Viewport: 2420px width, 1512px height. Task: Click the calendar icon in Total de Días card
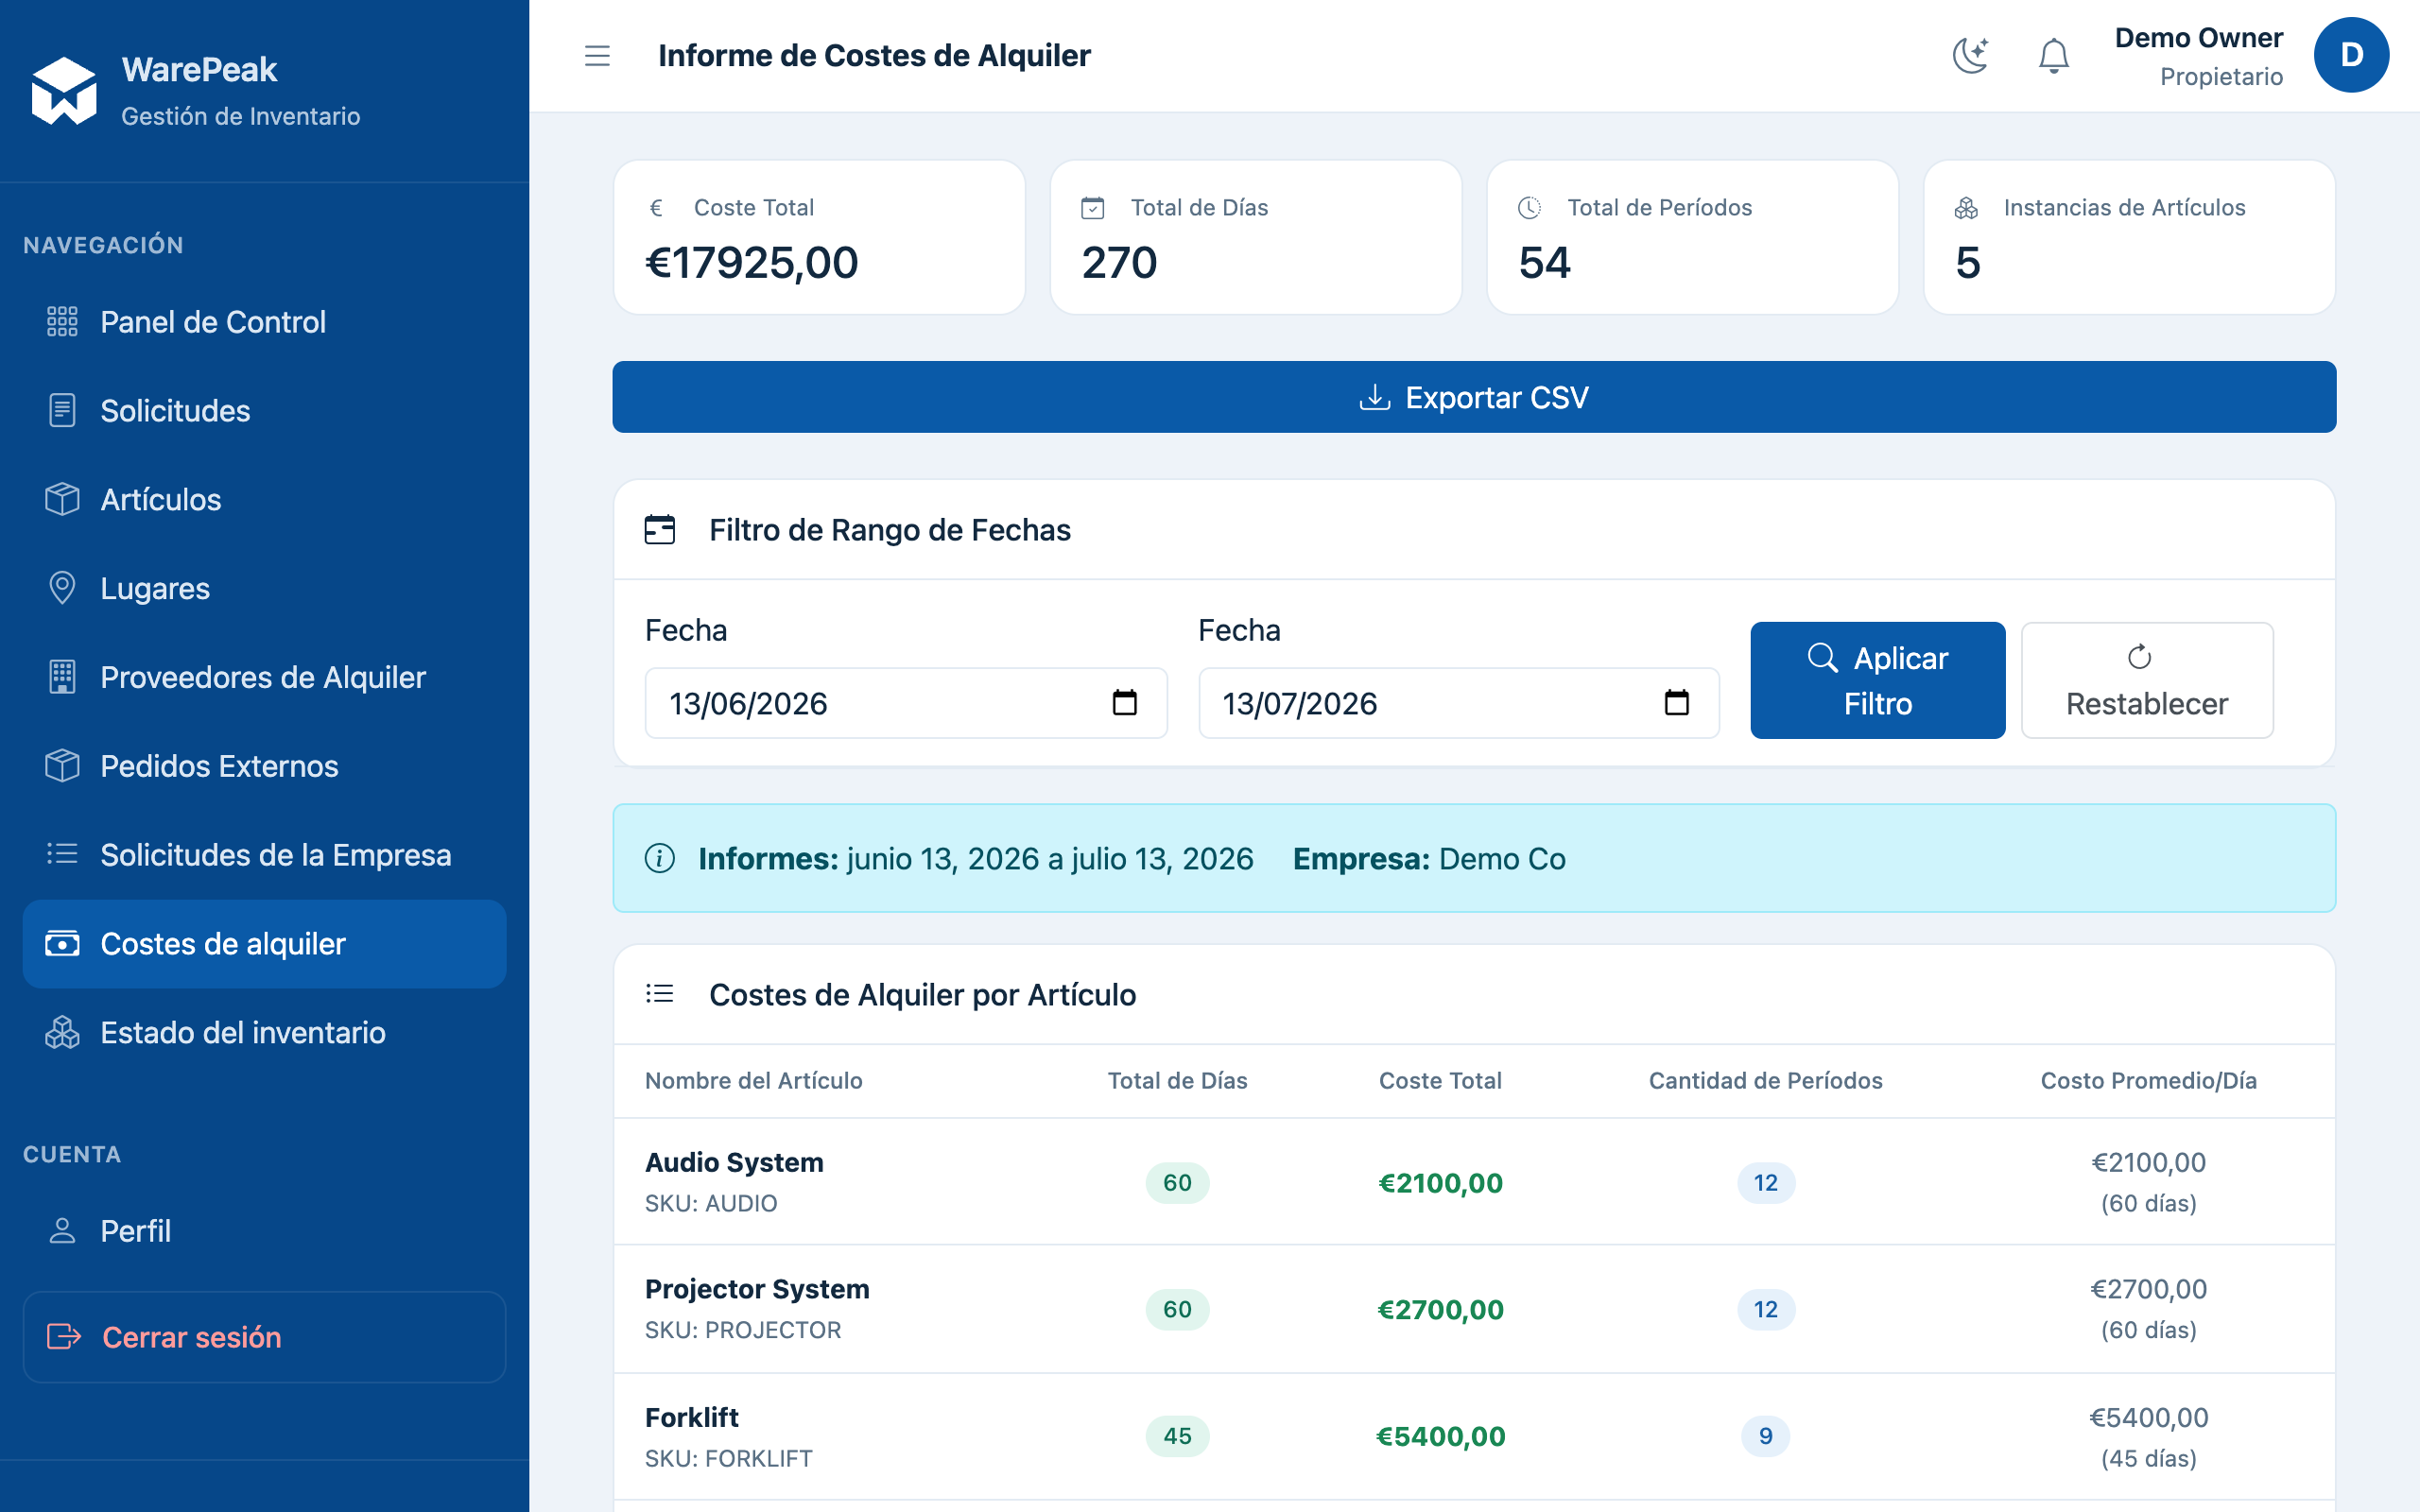coord(1093,208)
